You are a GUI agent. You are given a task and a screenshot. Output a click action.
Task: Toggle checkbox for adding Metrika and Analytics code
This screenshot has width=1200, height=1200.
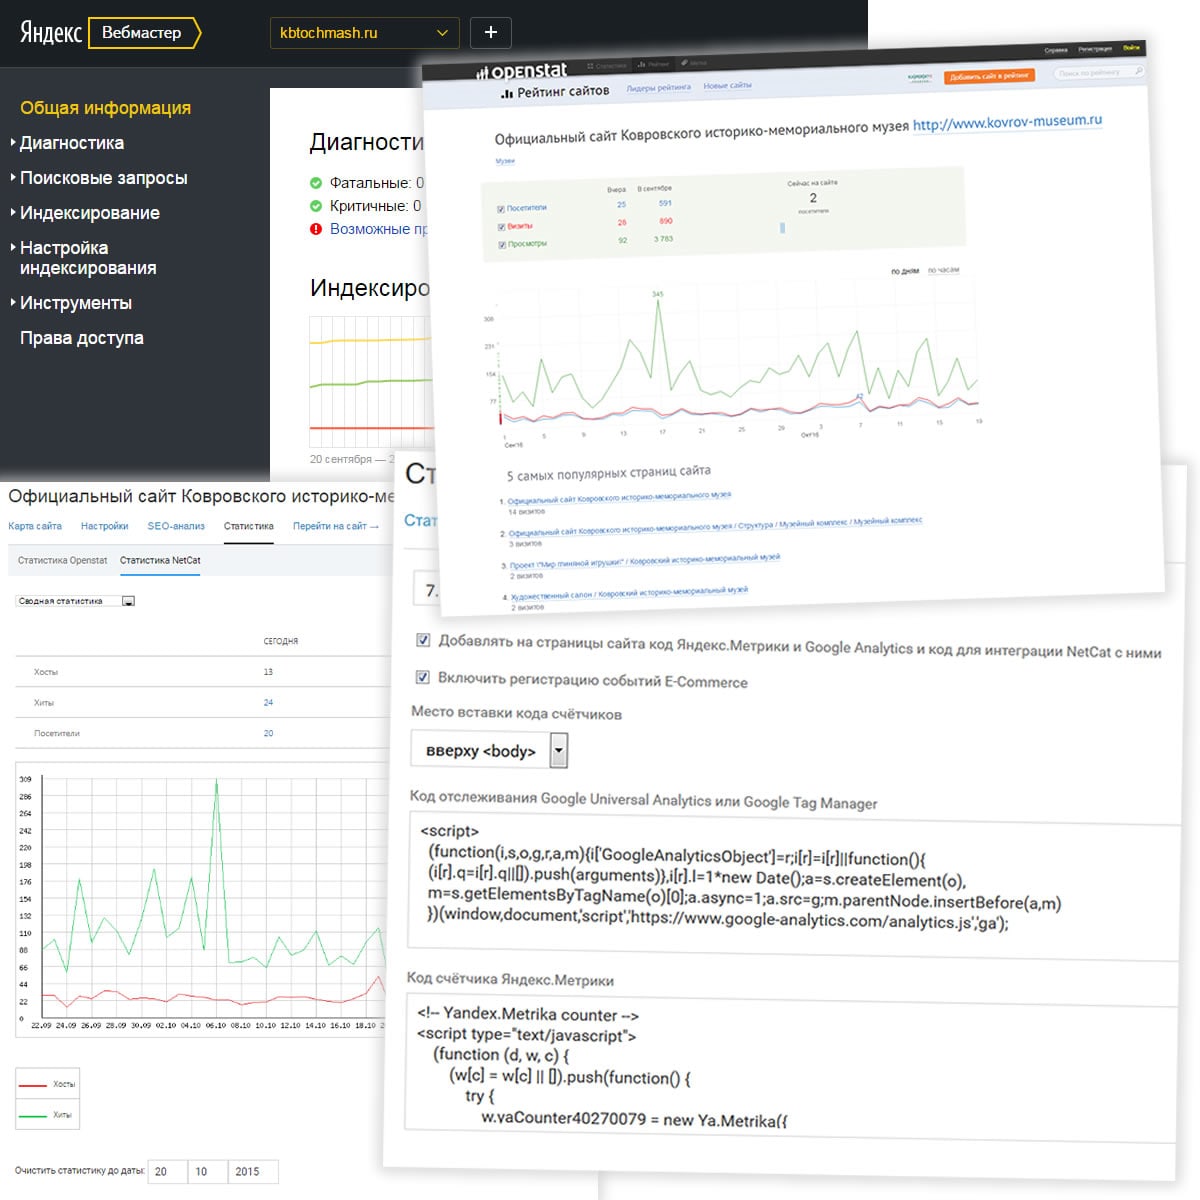423,640
